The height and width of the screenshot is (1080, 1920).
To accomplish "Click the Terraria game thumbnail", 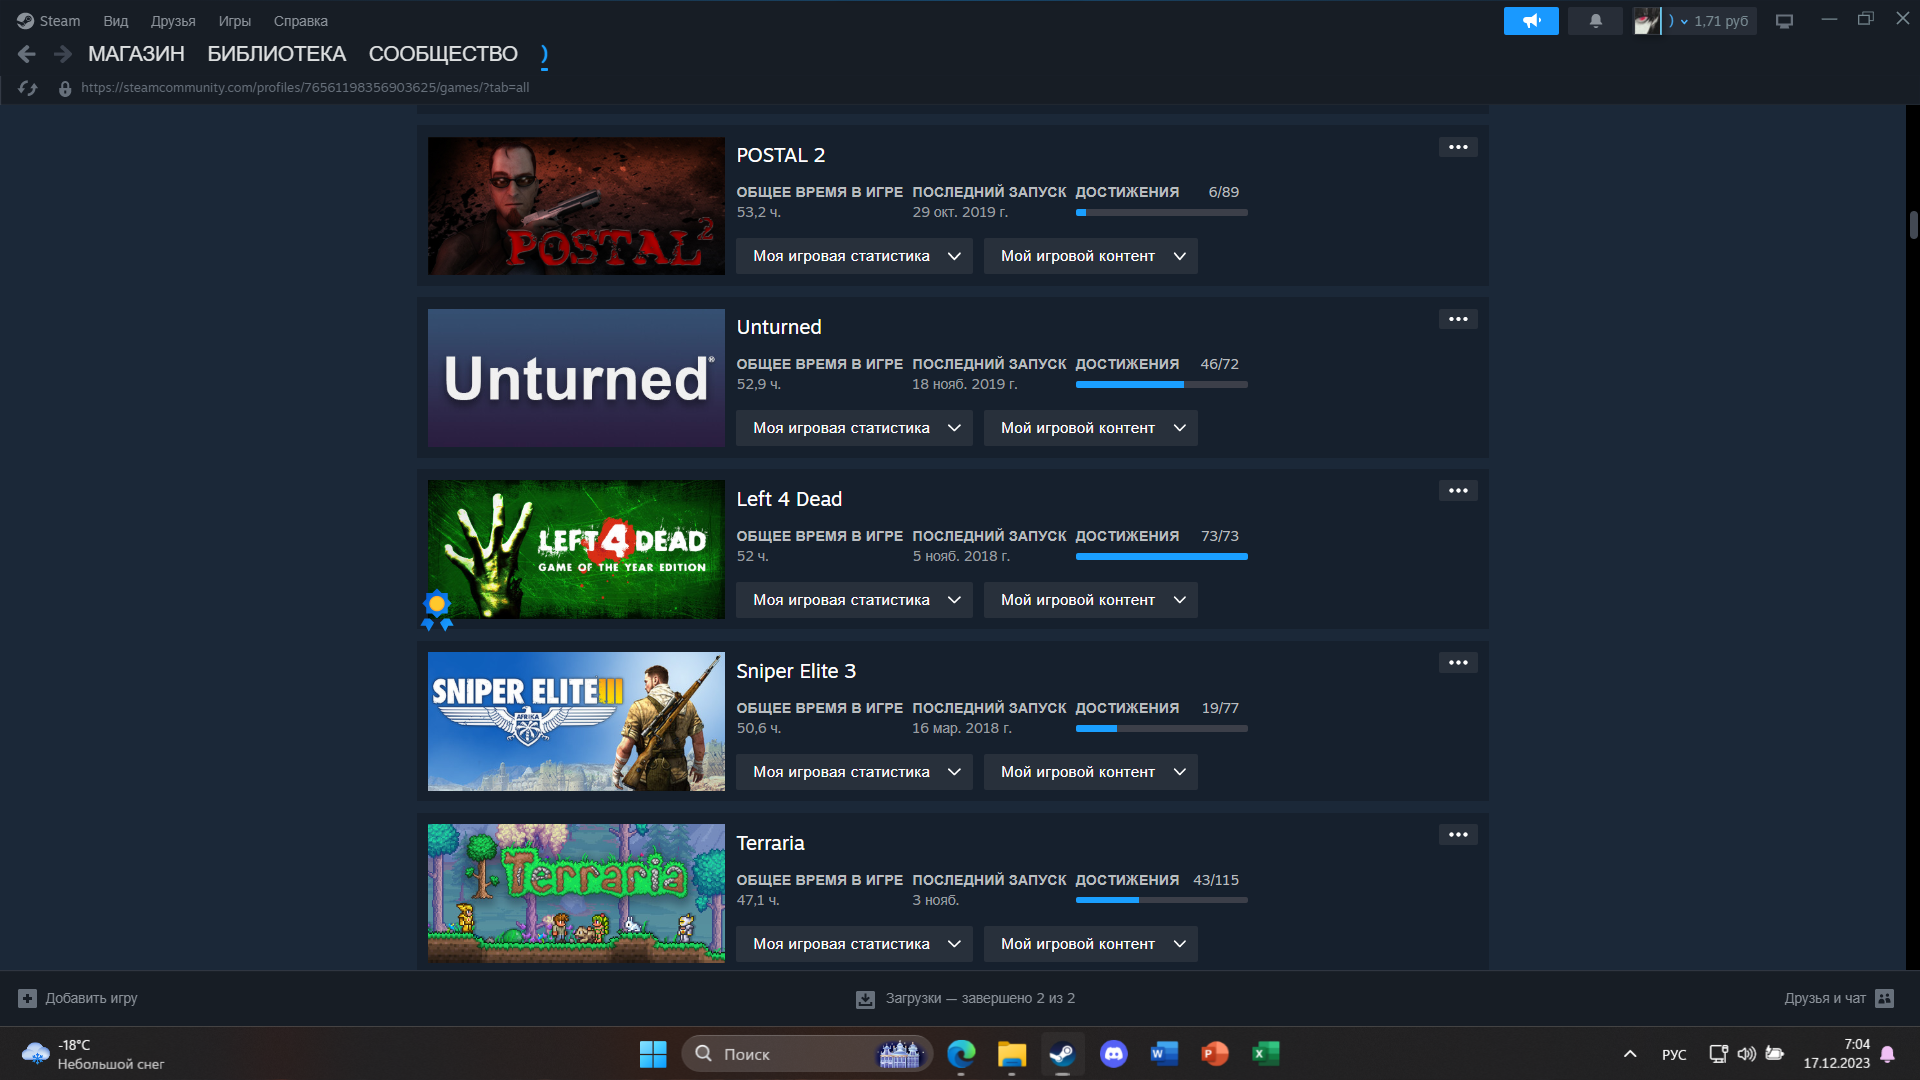I will point(576,894).
